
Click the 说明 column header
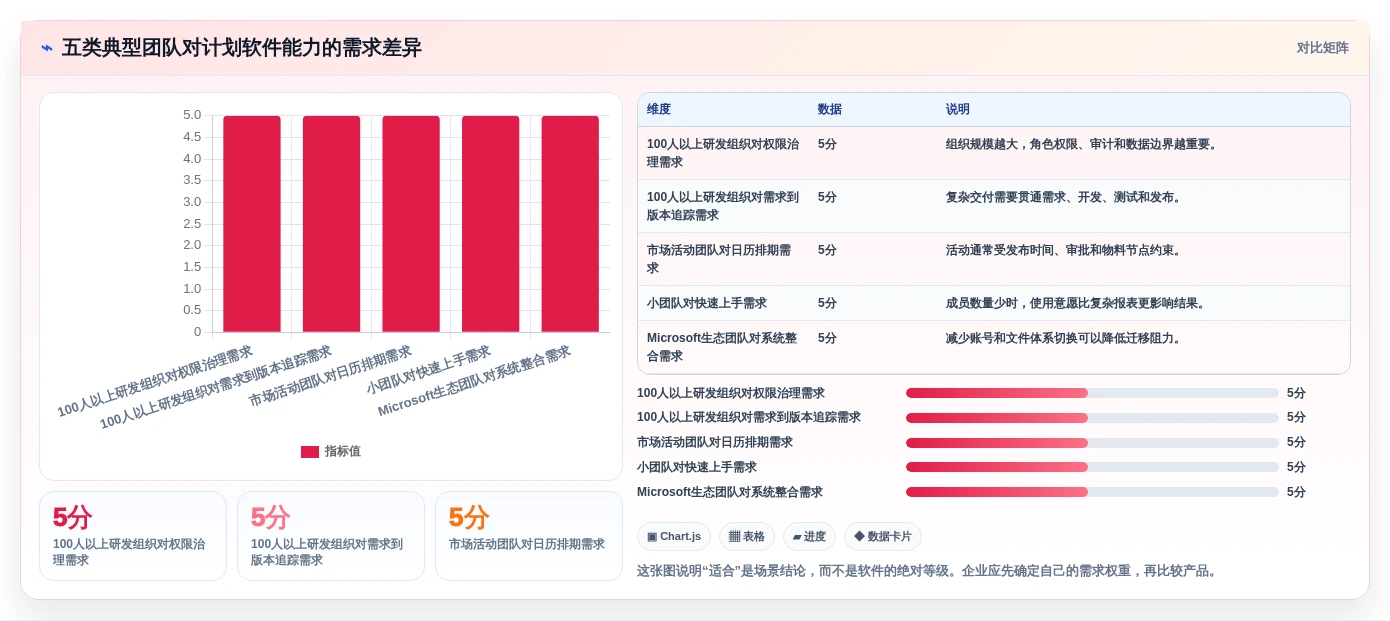coord(958,110)
